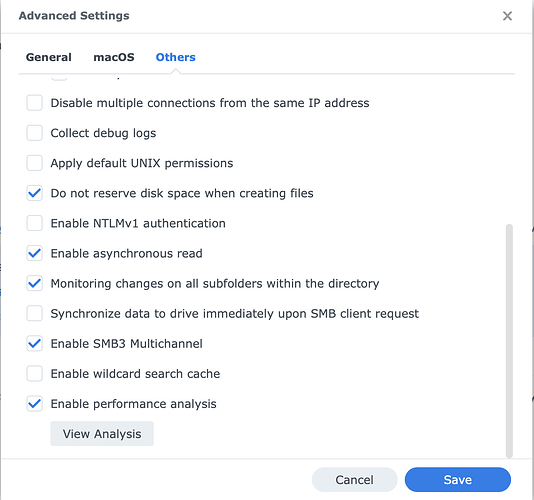This screenshot has height=500, width=534.
Task: Enable Disable multiple connections from same IP
Action: click(x=34, y=103)
